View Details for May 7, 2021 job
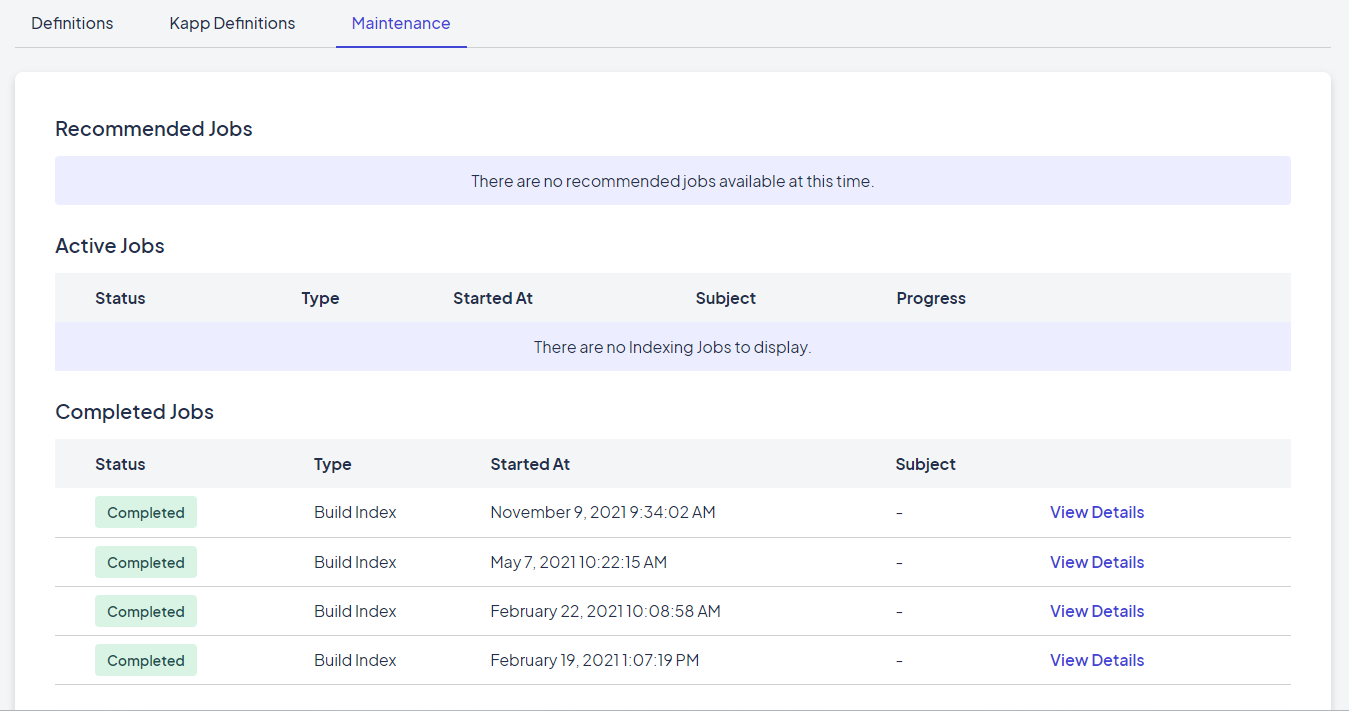The height and width of the screenshot is (713, 1349). tap(1096, 562)
